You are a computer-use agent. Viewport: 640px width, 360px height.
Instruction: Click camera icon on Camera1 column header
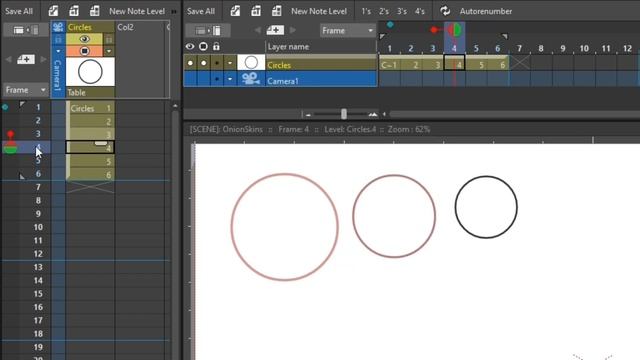pos(58,27)
